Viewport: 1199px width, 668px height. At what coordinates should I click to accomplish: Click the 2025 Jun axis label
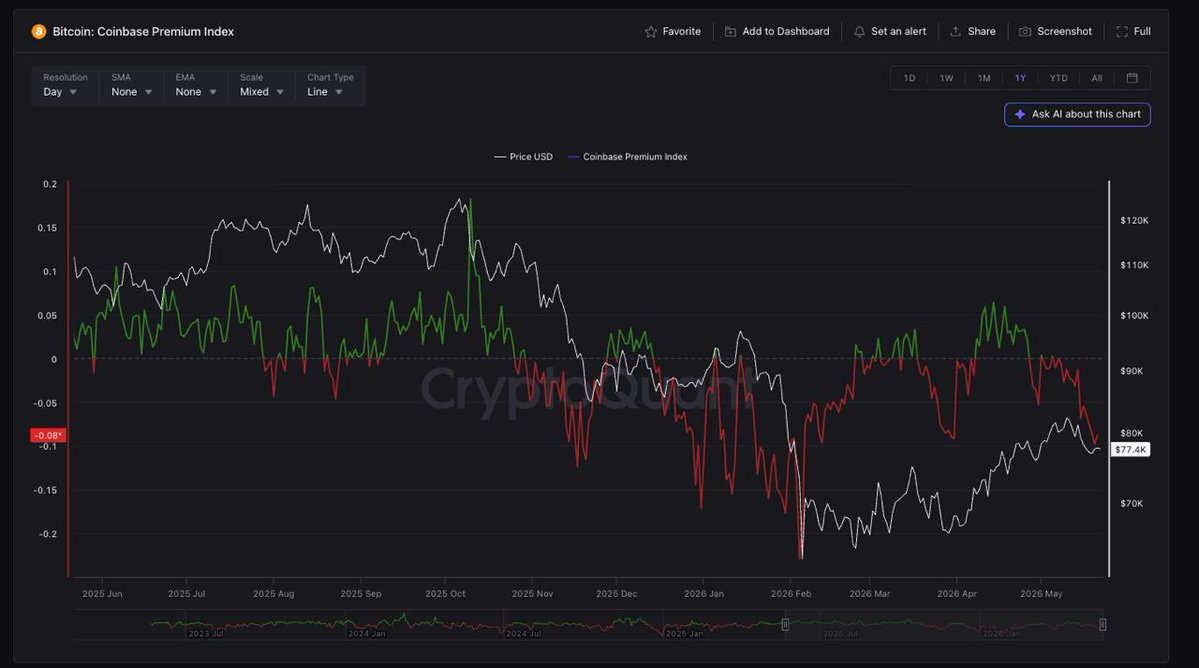coord(102,594)
